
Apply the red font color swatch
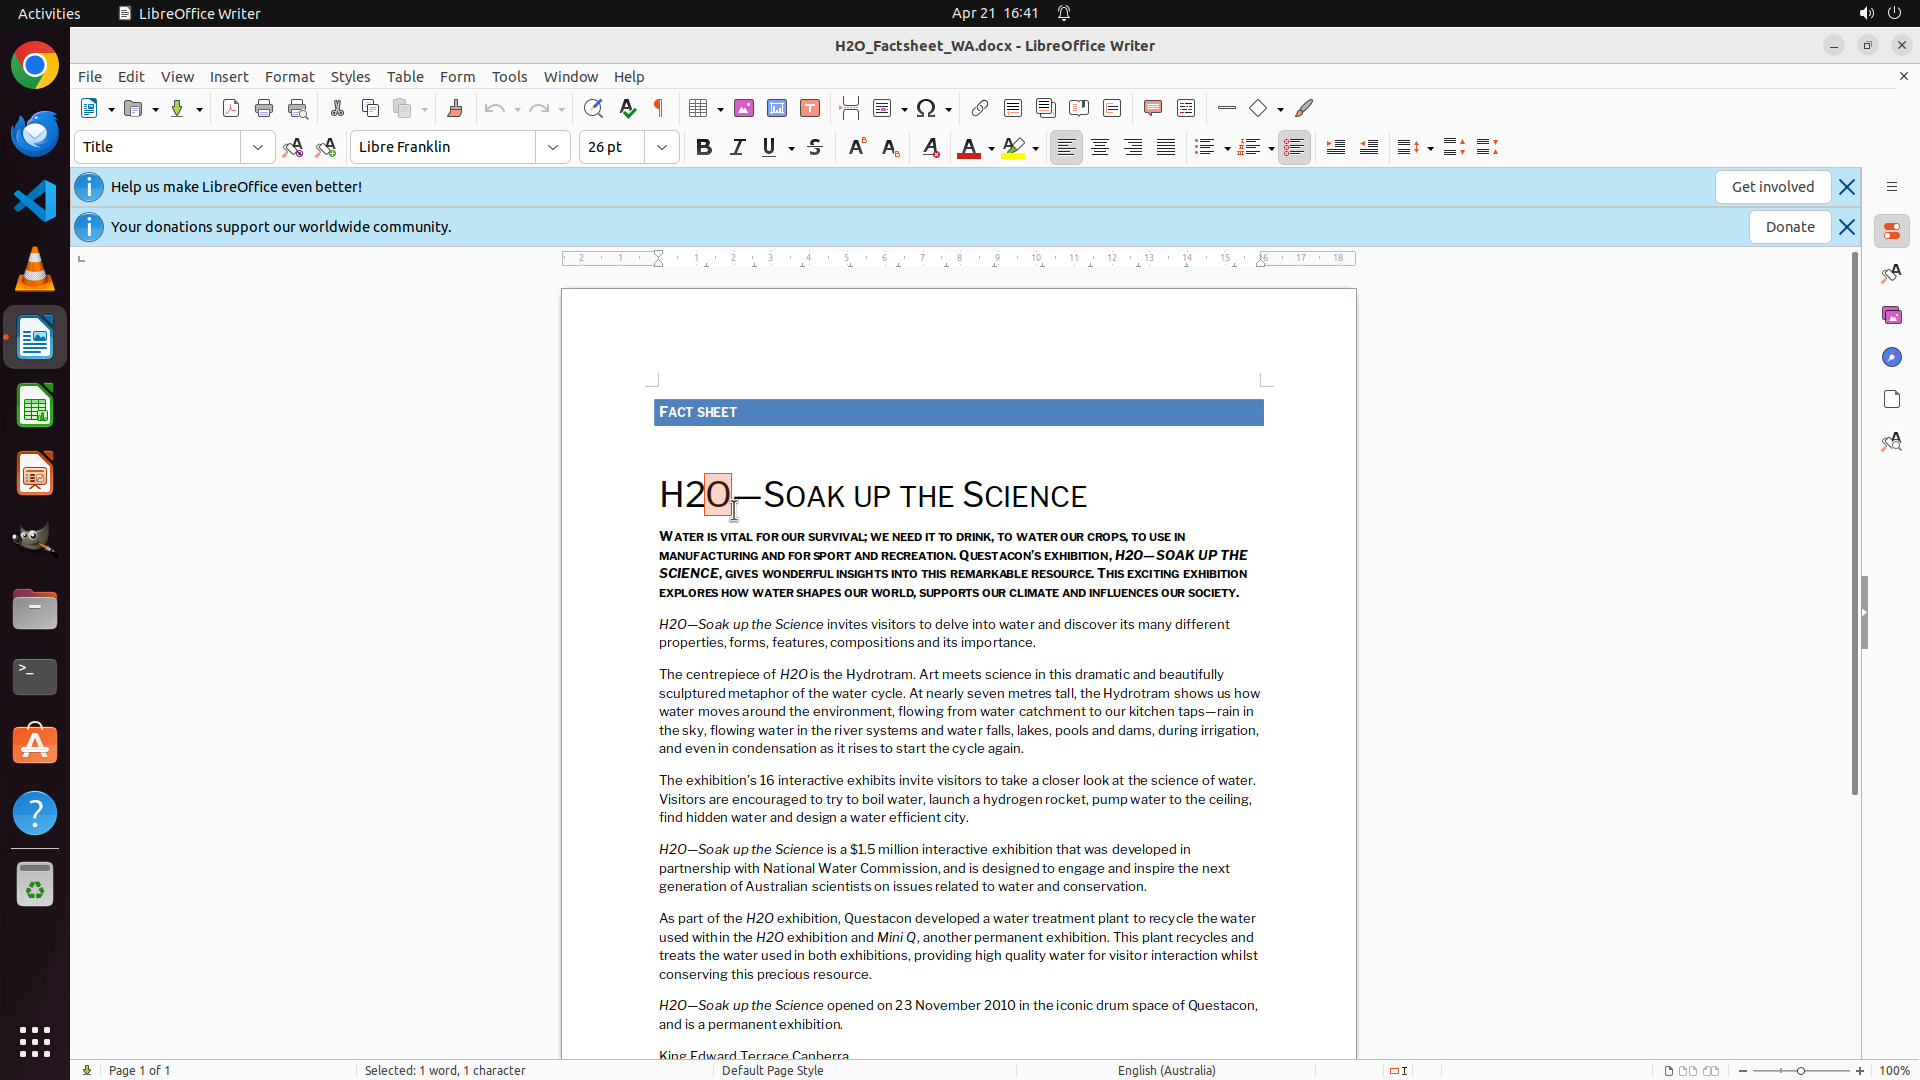coord(968,147)
